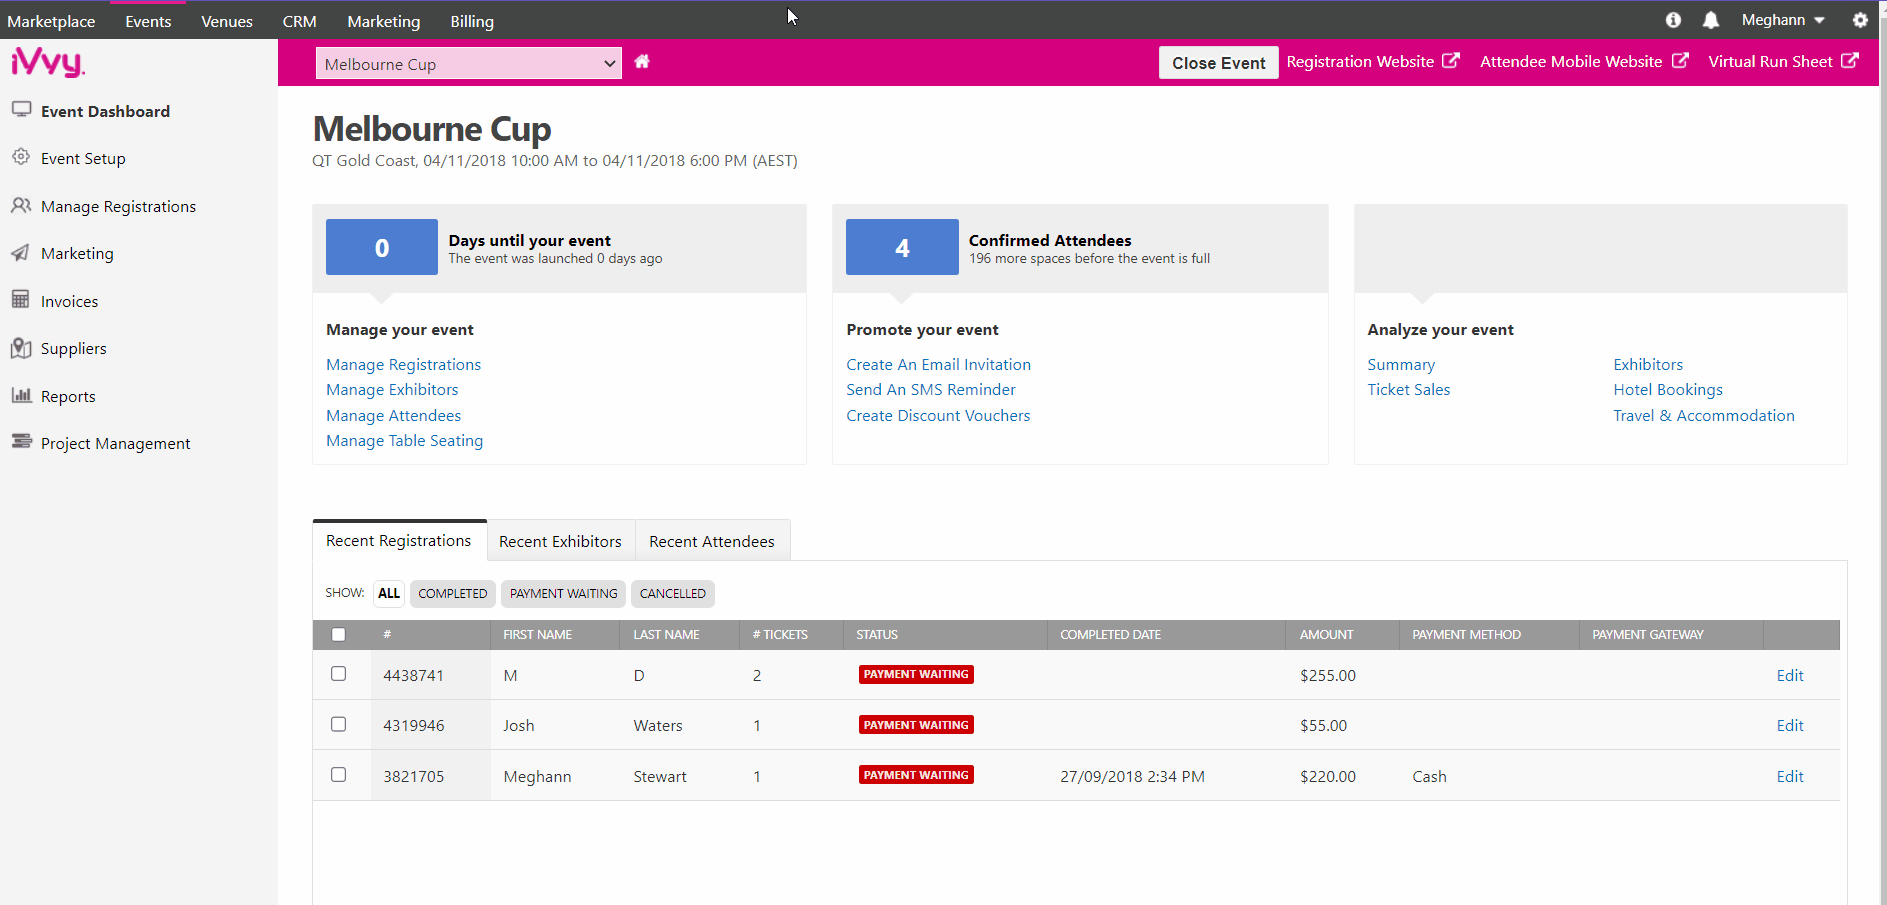This screenshot has width=1887, height=905.
Task: Open the Melbourne Cup event dropdown
Action: [468, 64]
